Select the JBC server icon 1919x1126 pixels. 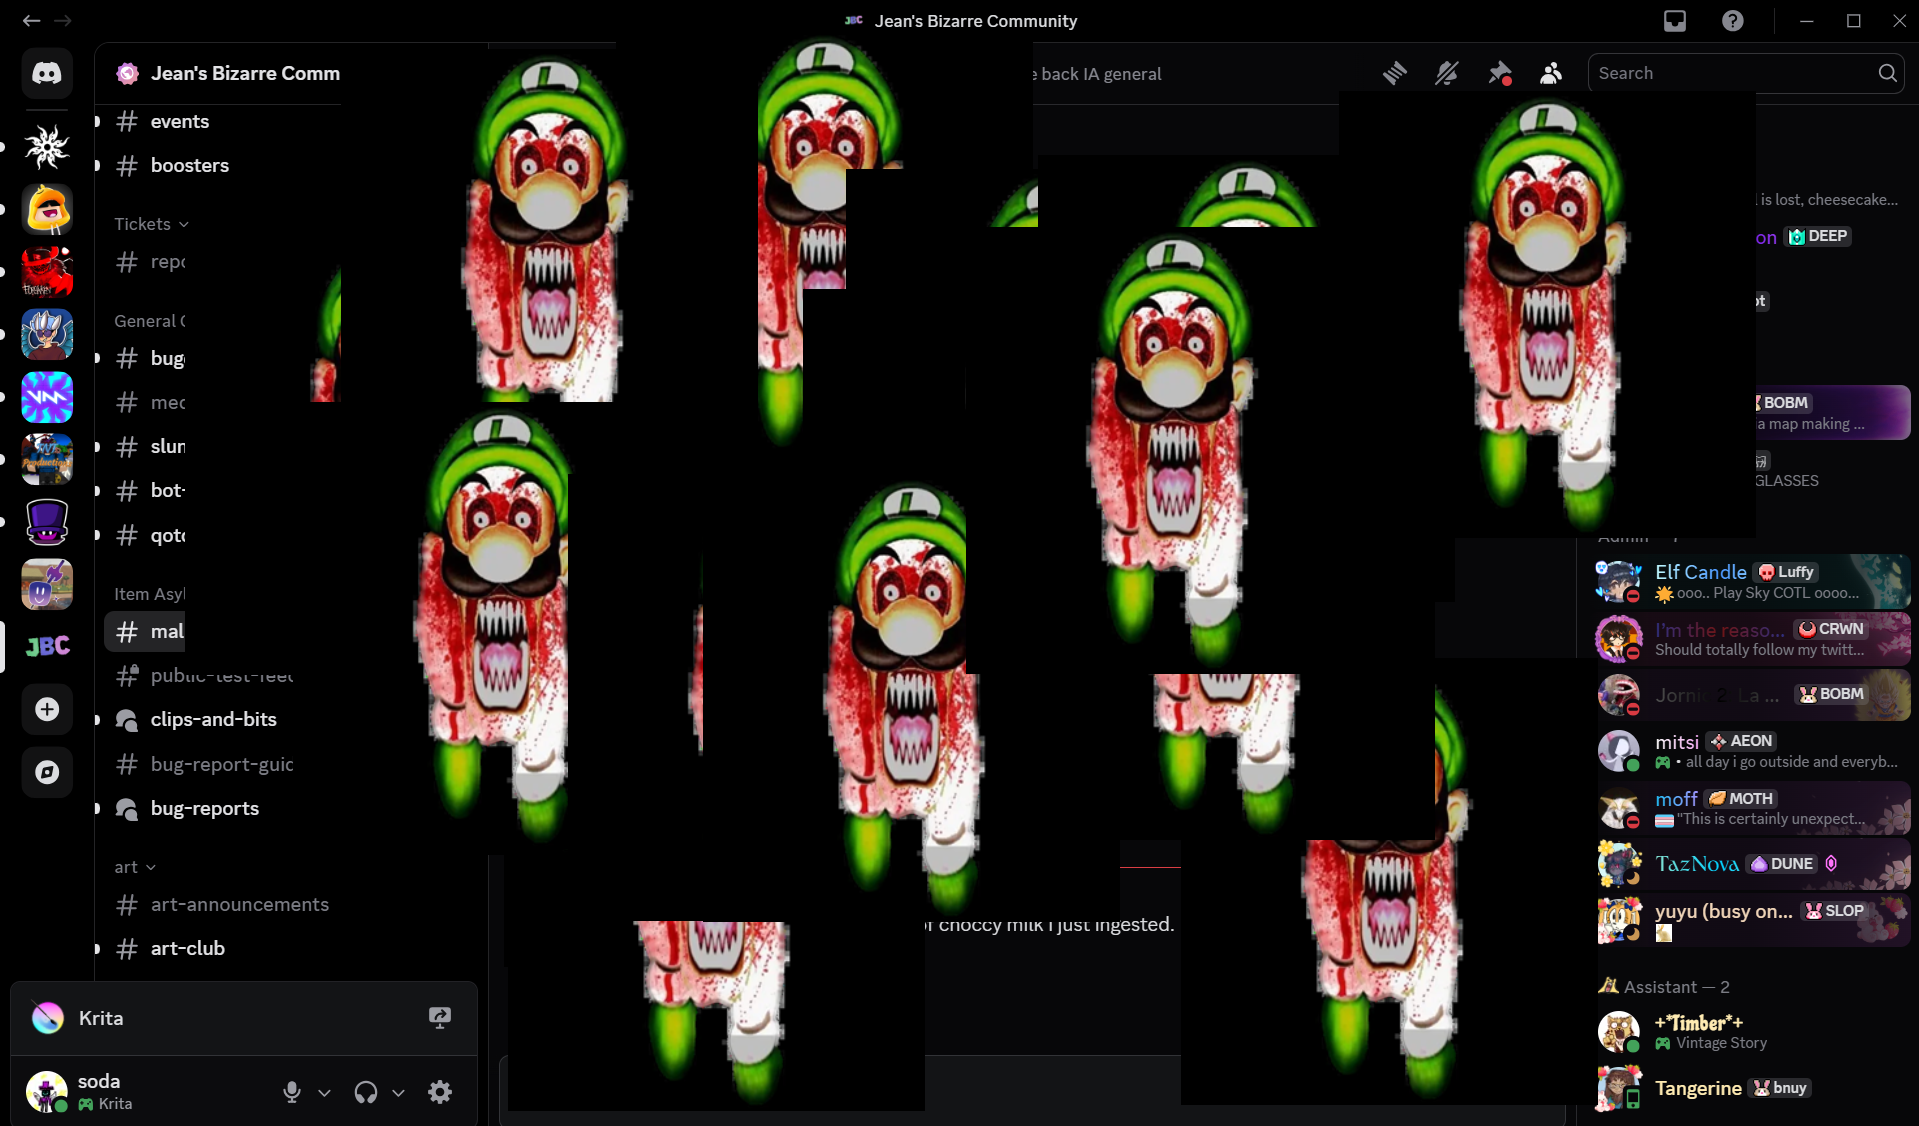(x=47, y=646)
